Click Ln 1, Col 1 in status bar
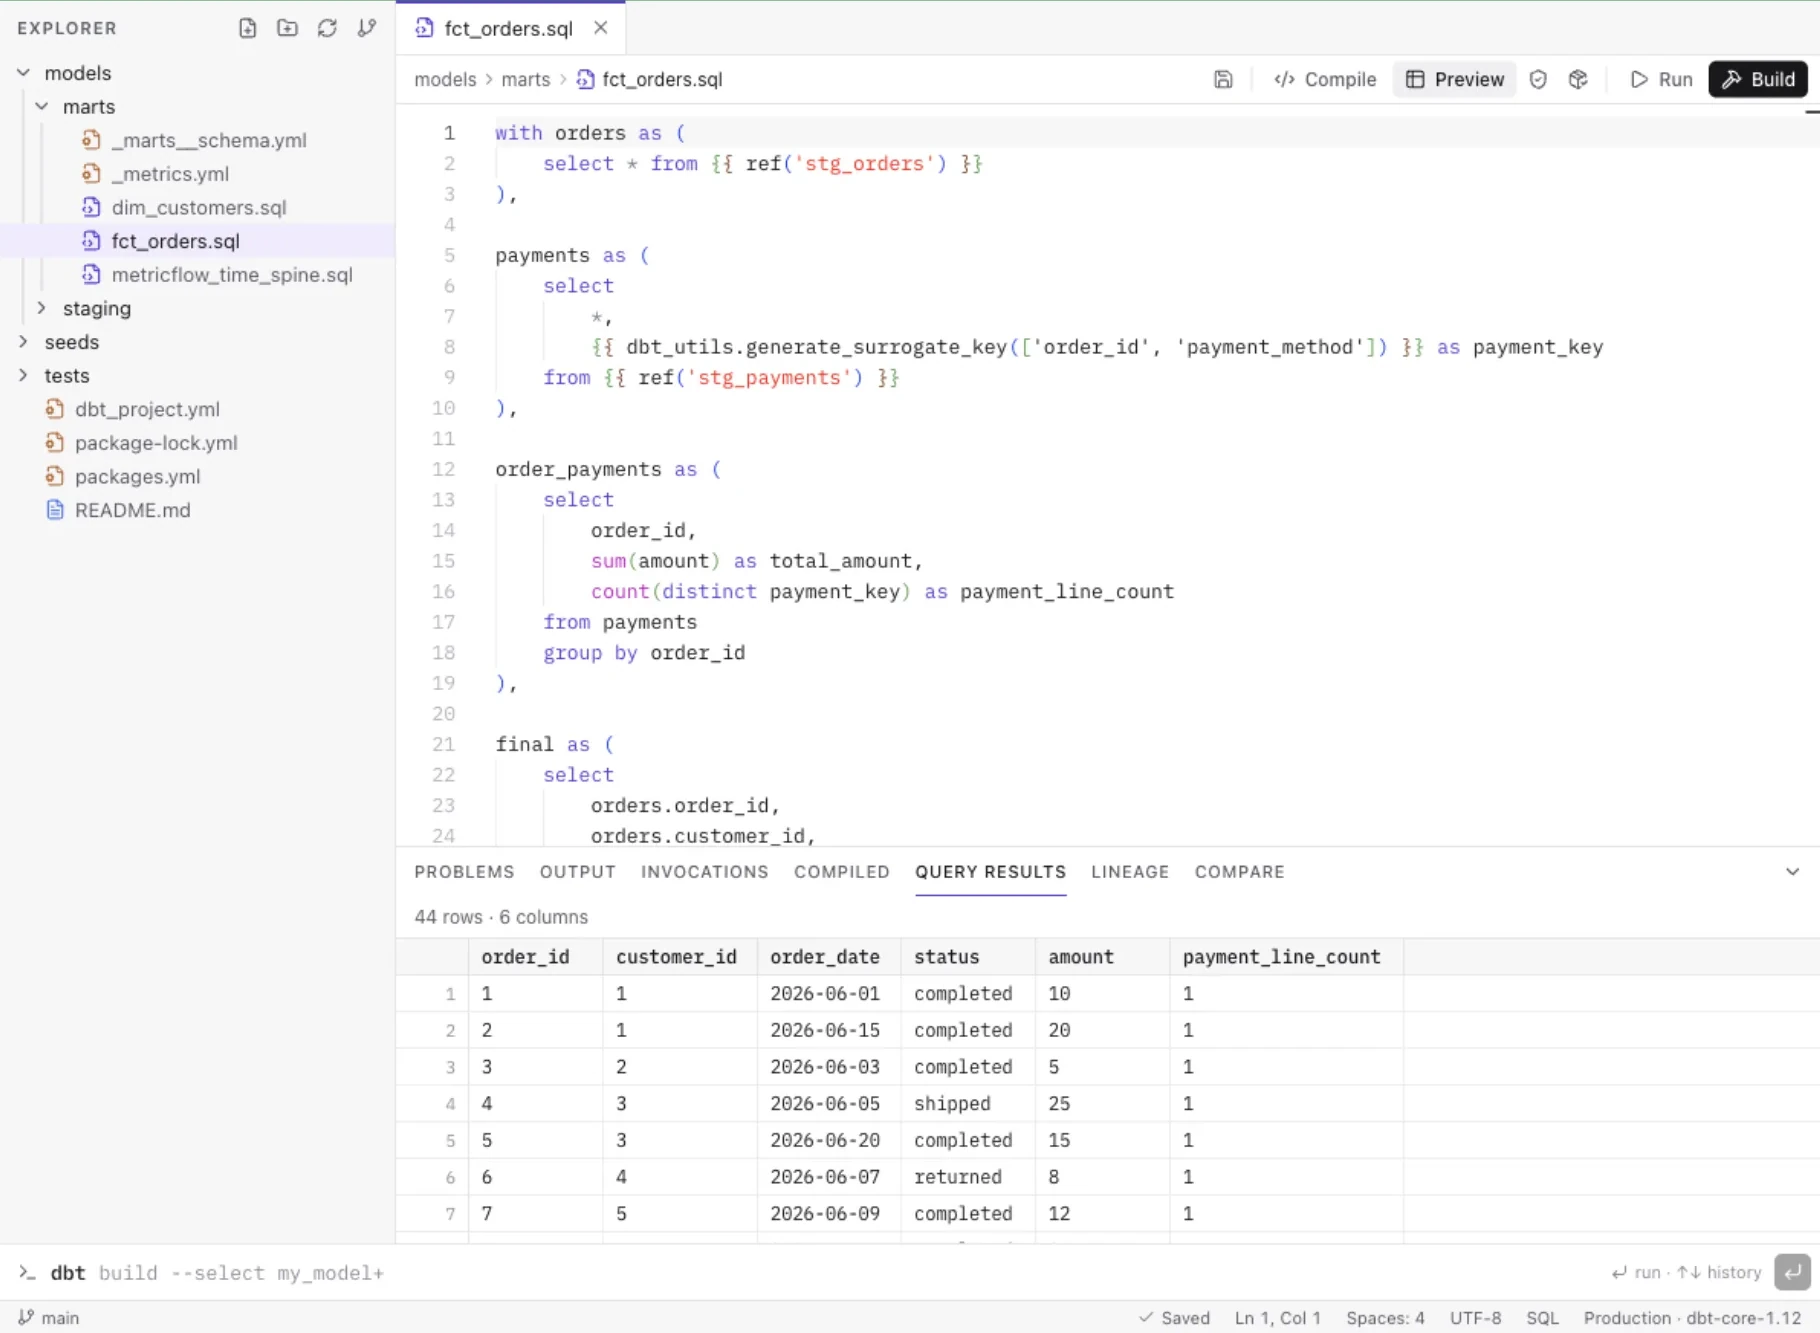This screenshot has height=1333, width=1820. pyautogui.click(x=1277, y=1318)
